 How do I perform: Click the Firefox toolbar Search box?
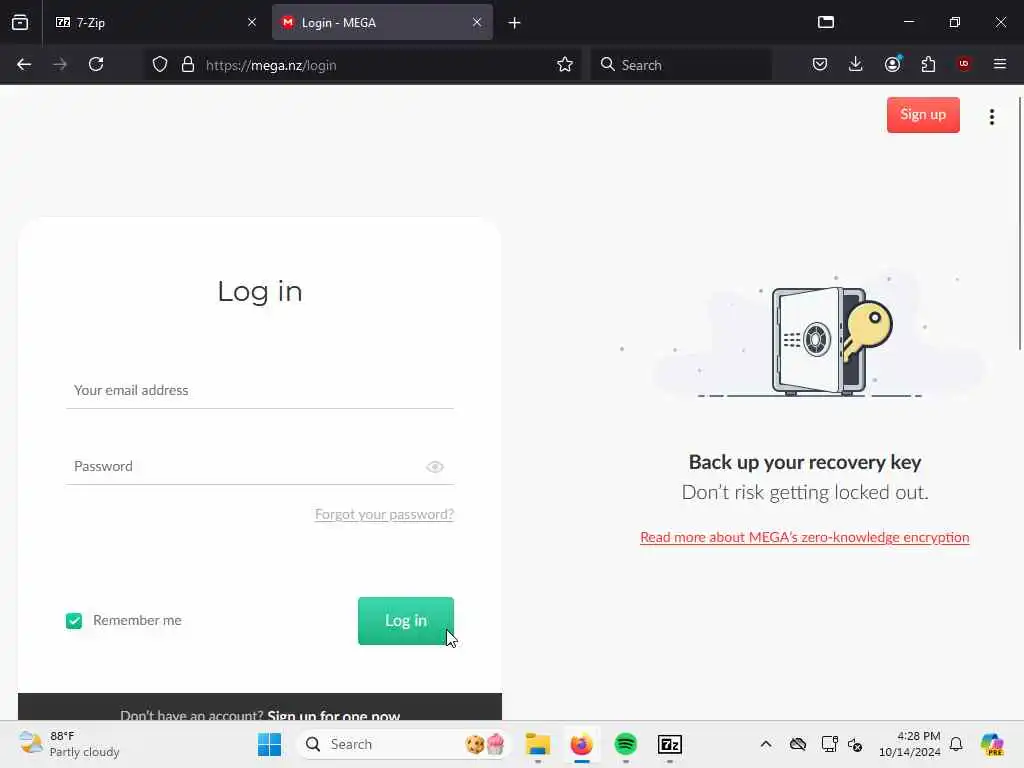point(681,65)
